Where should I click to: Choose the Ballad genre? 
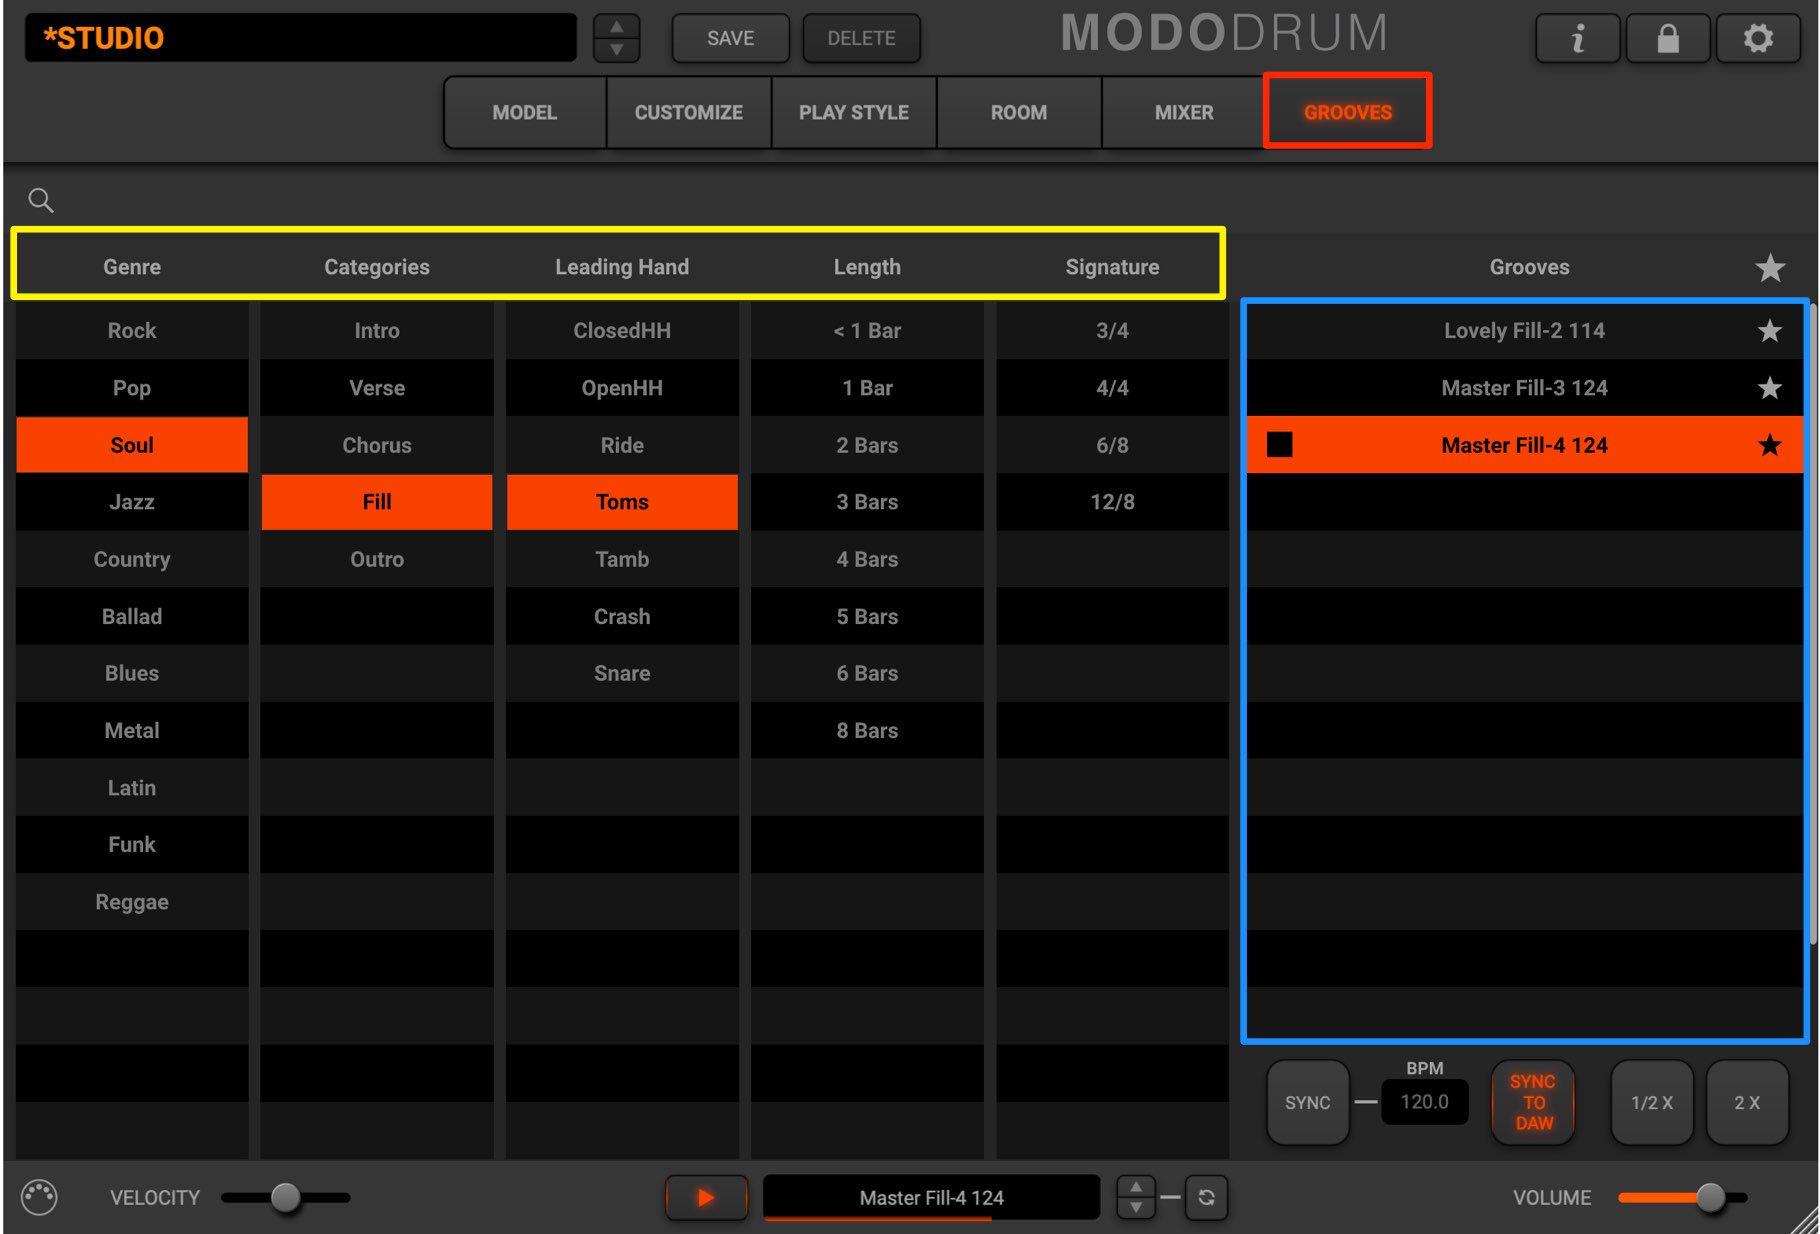click(x=132, y=616)
